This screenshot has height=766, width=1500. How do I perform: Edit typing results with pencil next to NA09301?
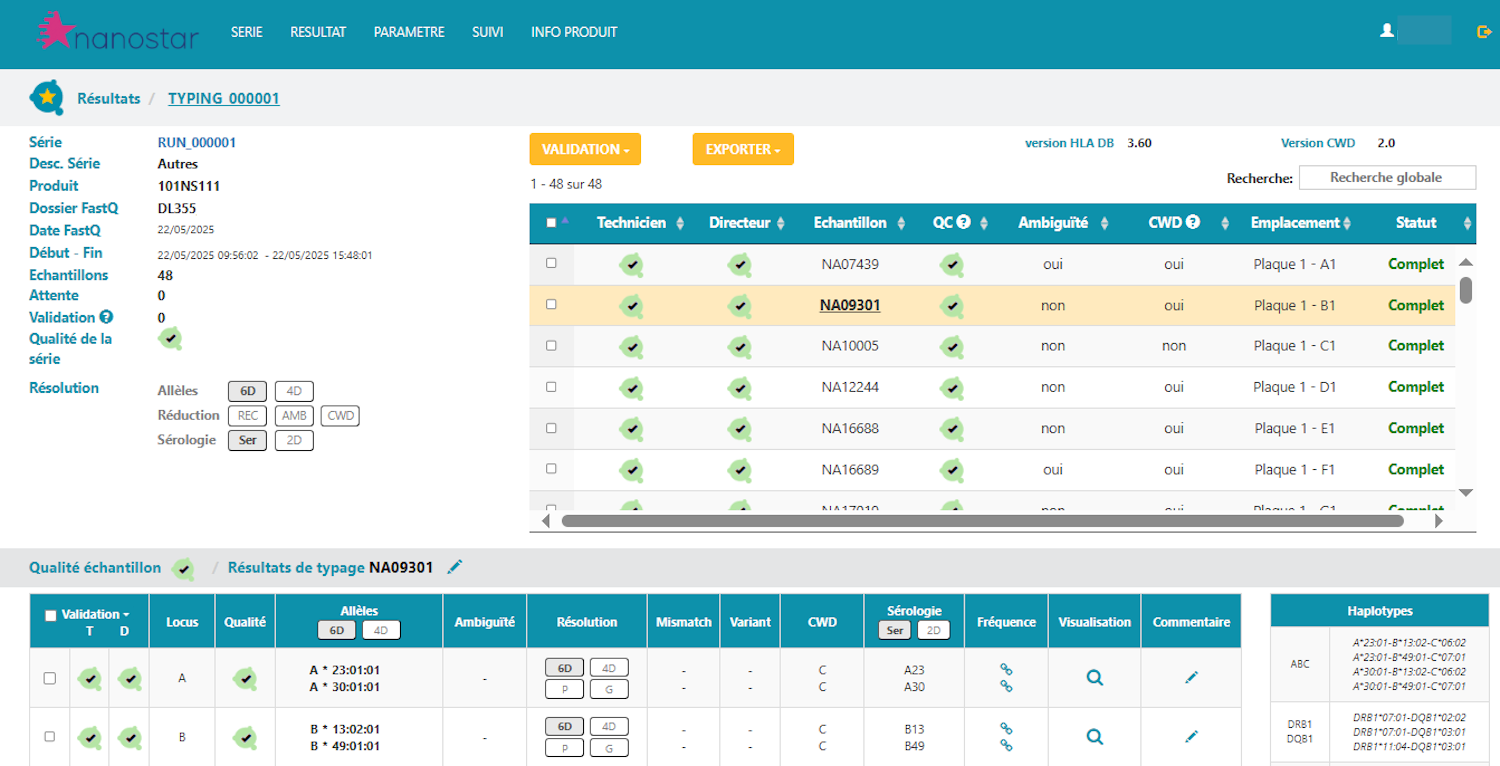455,567
